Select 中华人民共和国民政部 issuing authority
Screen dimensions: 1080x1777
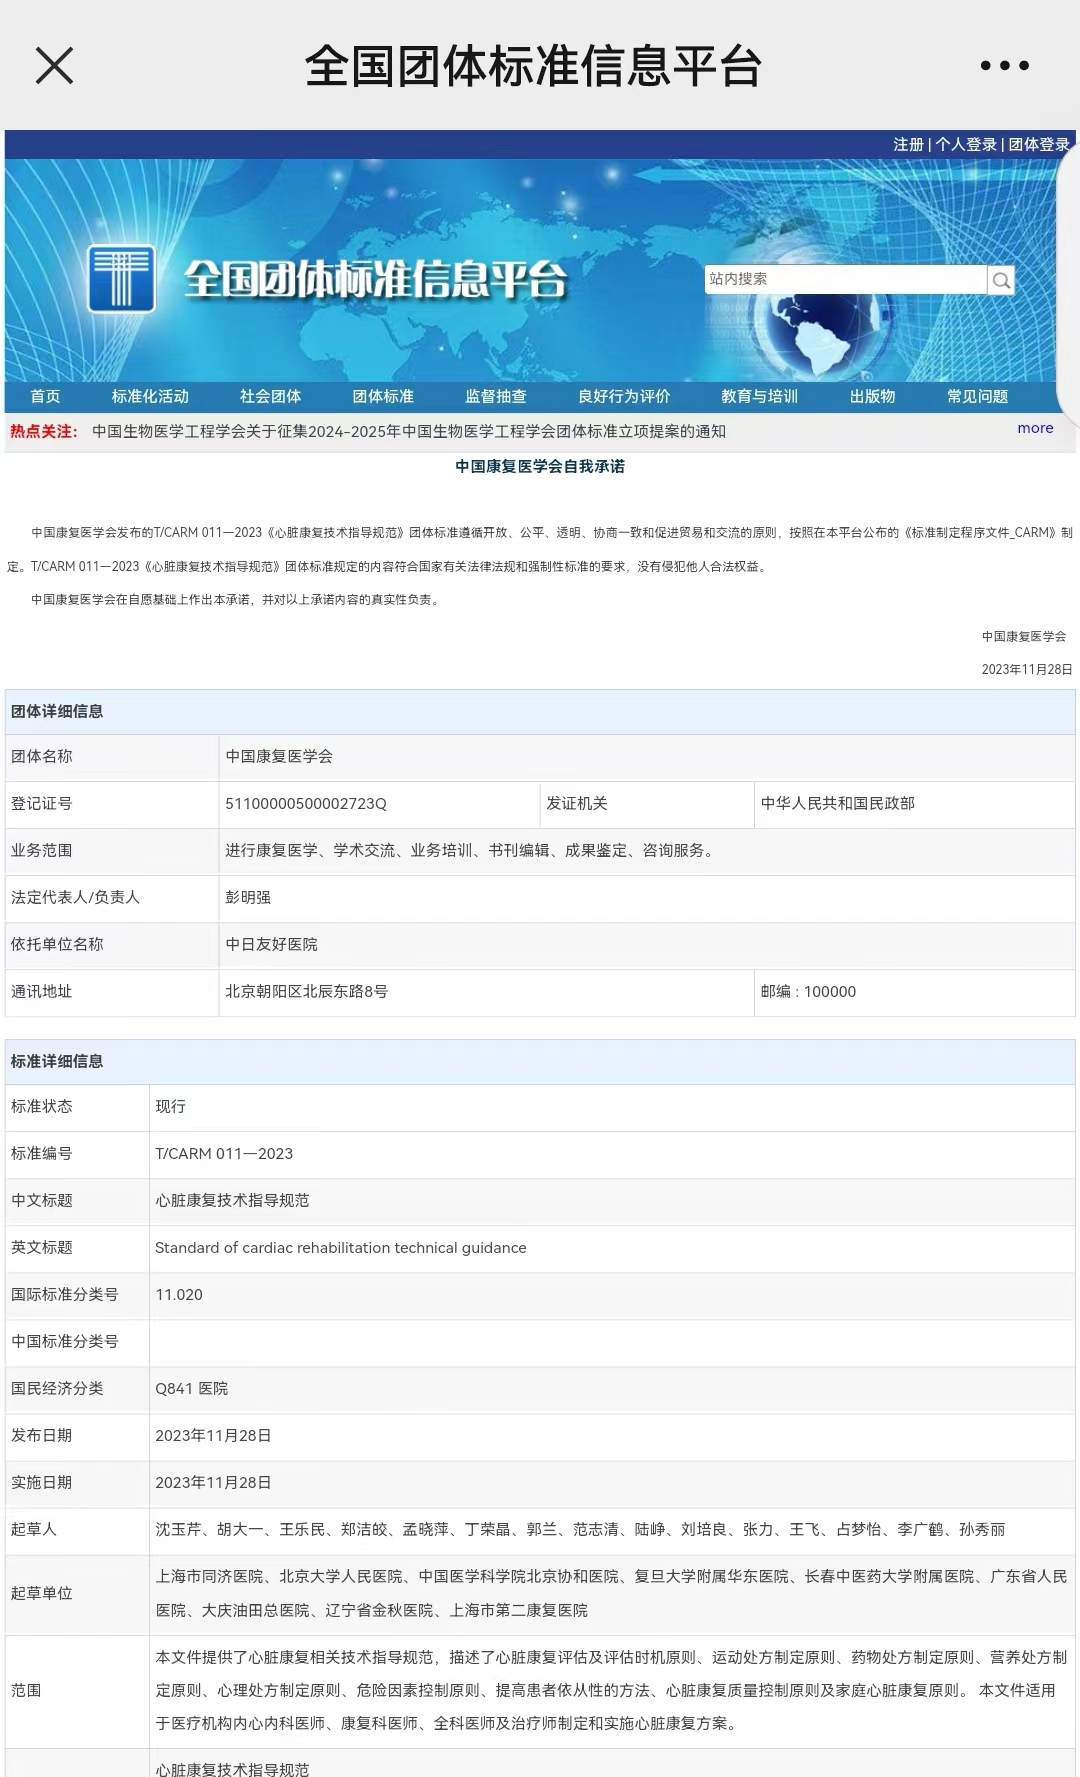tap(838, 804)
